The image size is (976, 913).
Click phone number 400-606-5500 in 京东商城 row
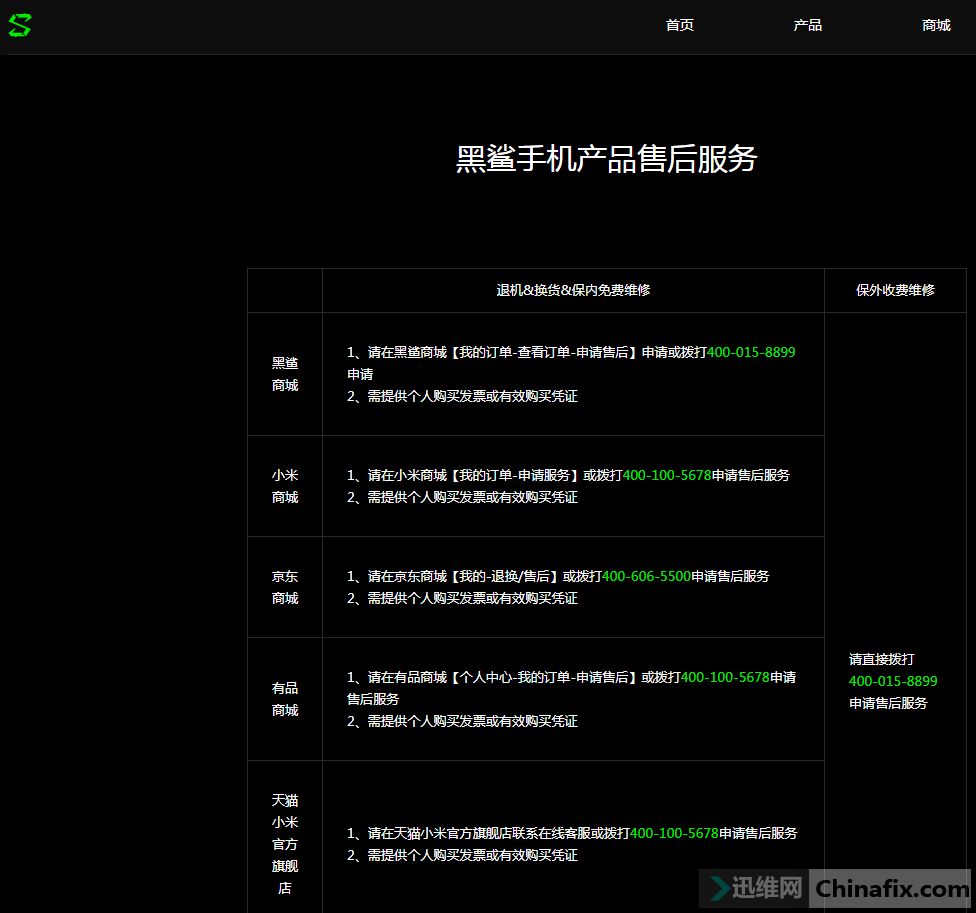647,576
